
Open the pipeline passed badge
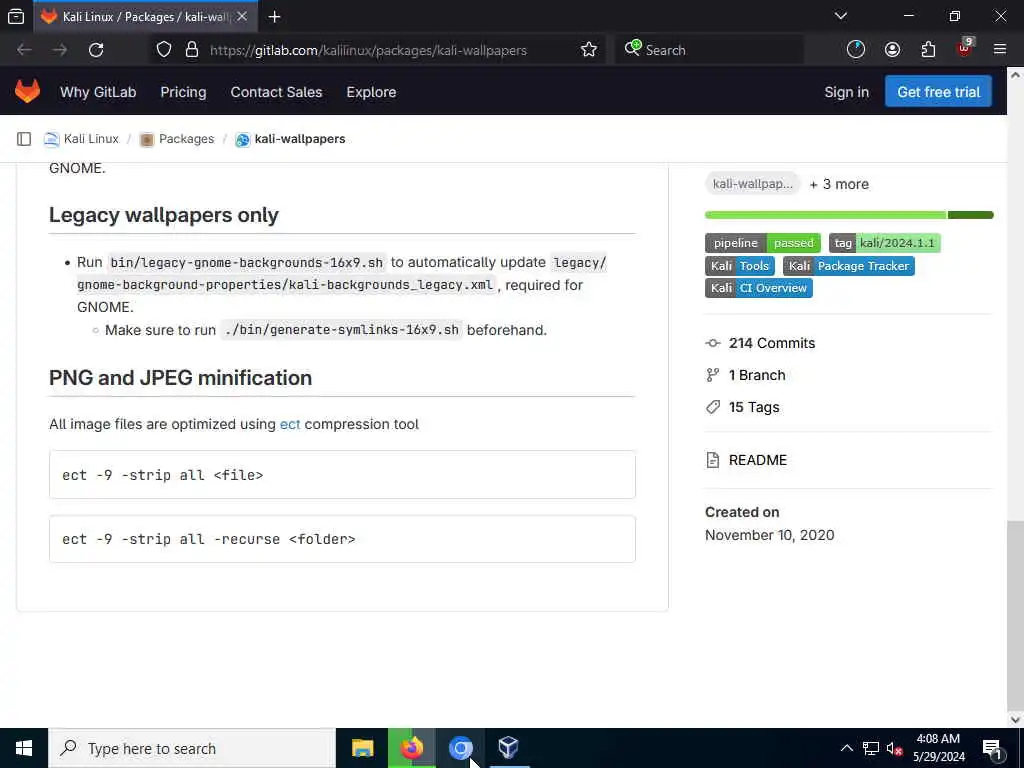click(763, 243)
